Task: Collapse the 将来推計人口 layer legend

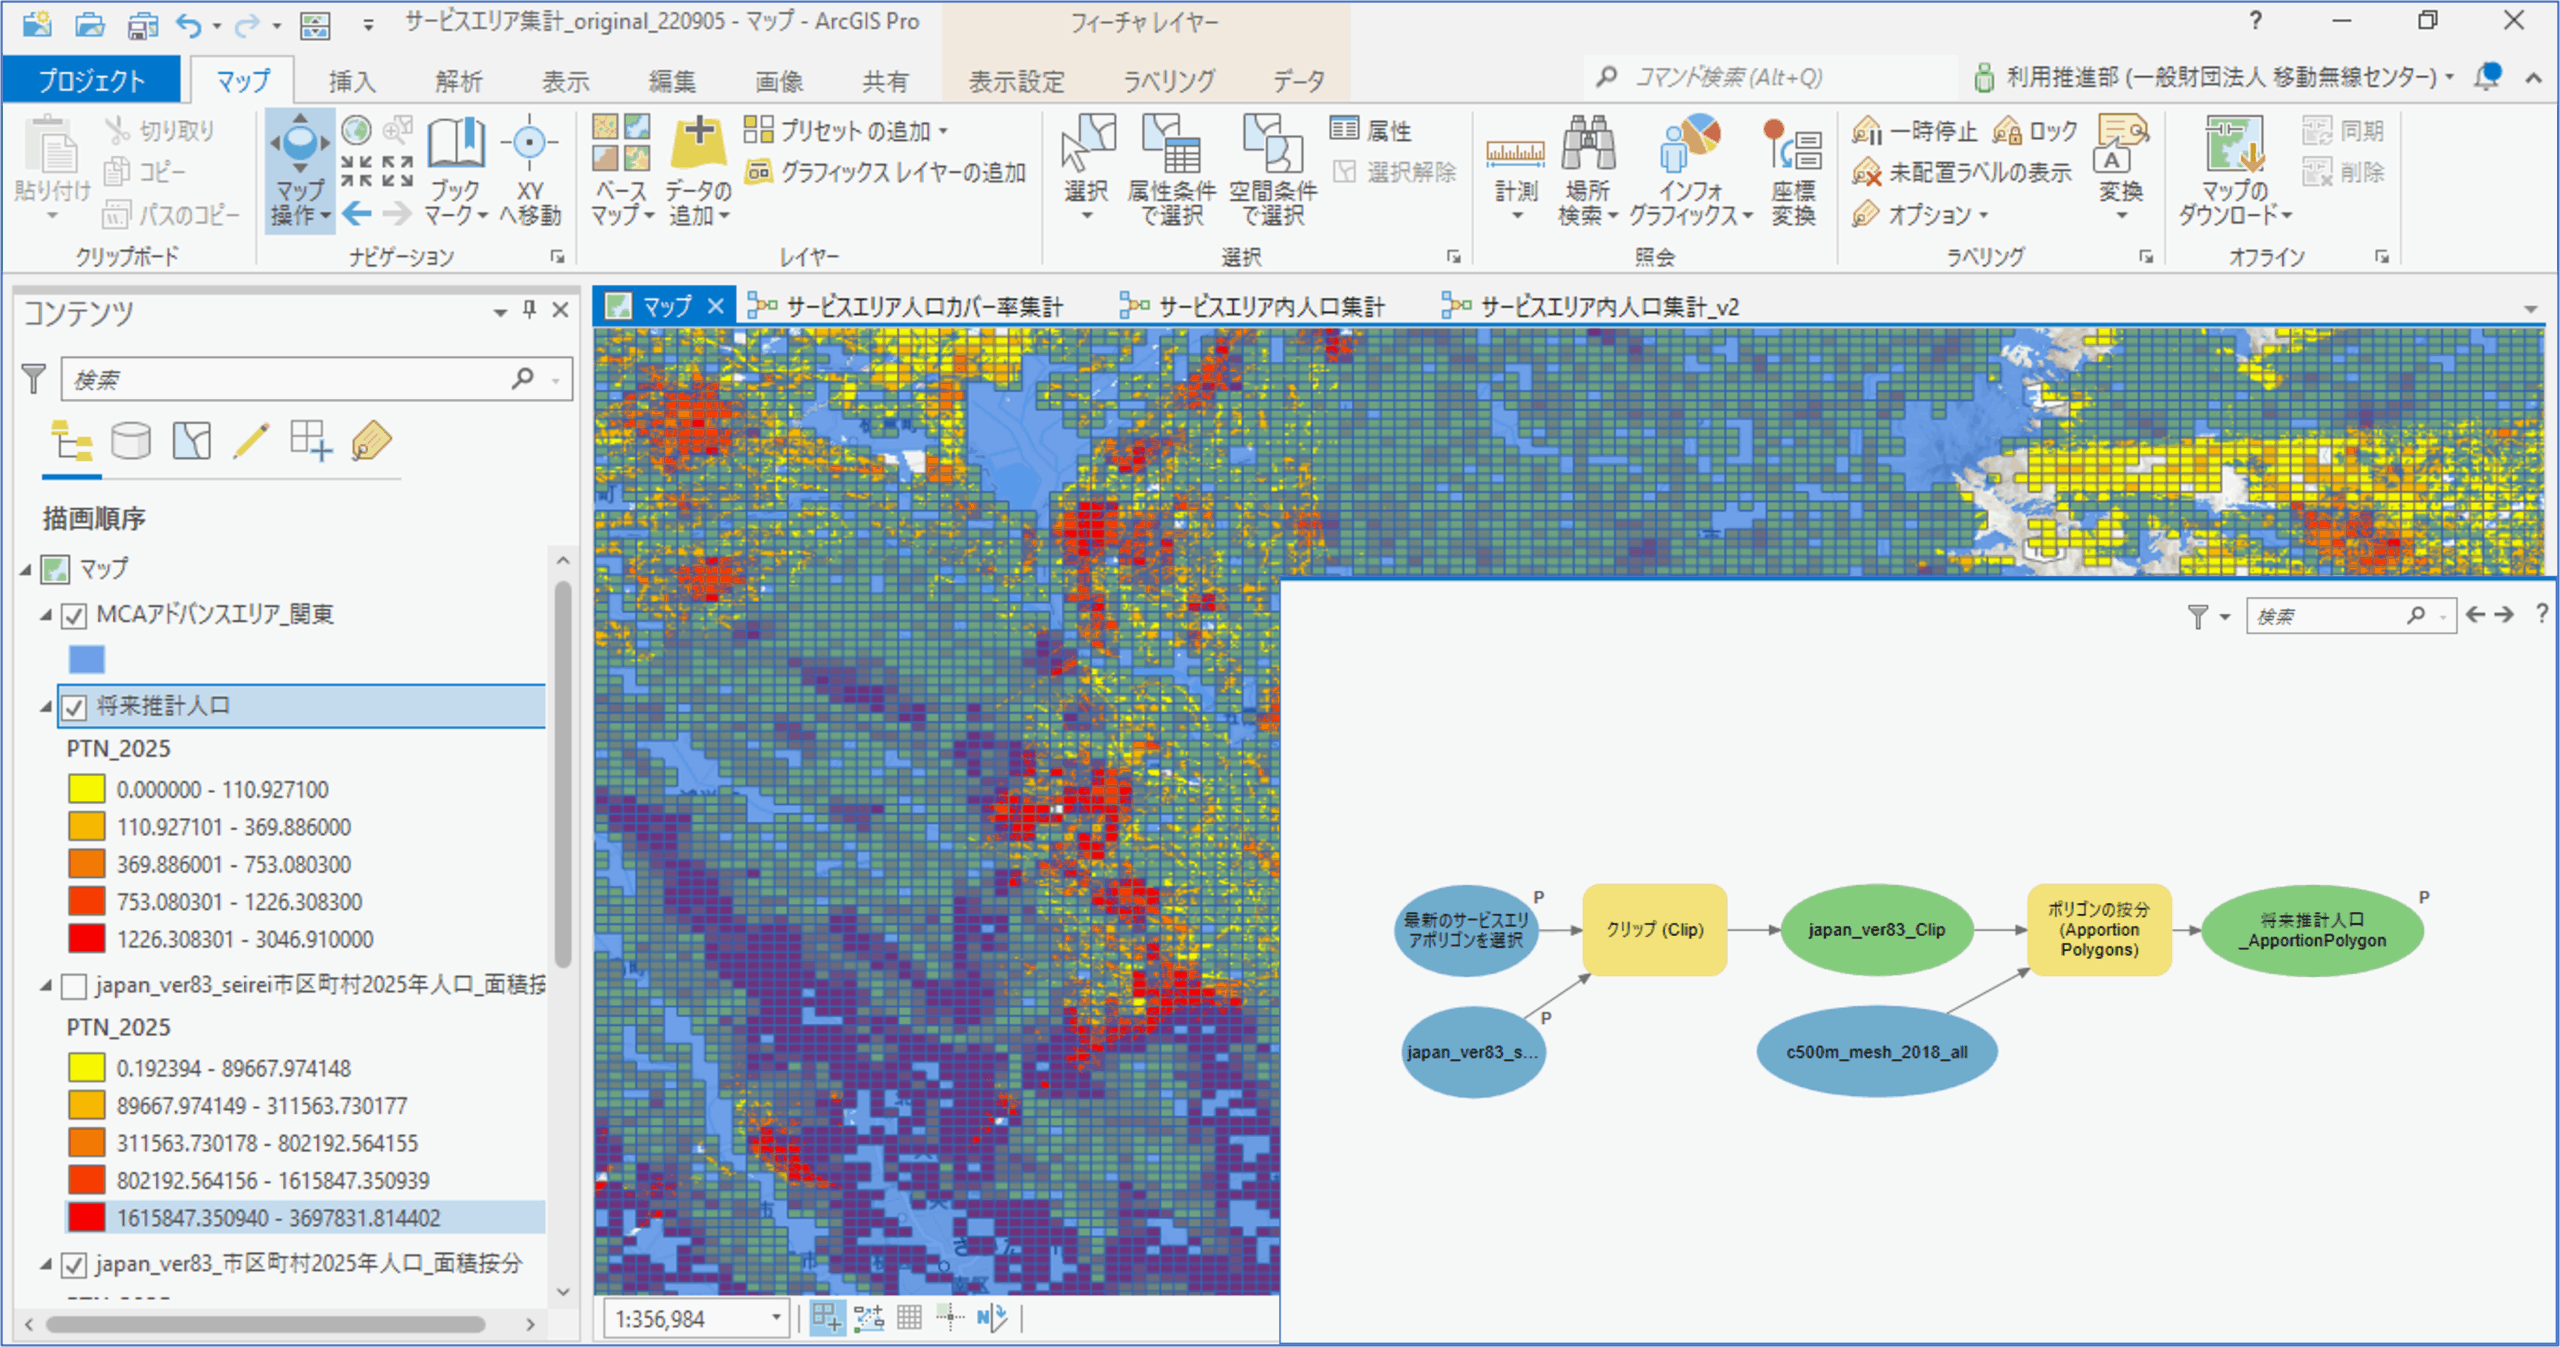Action: point(46,707)
